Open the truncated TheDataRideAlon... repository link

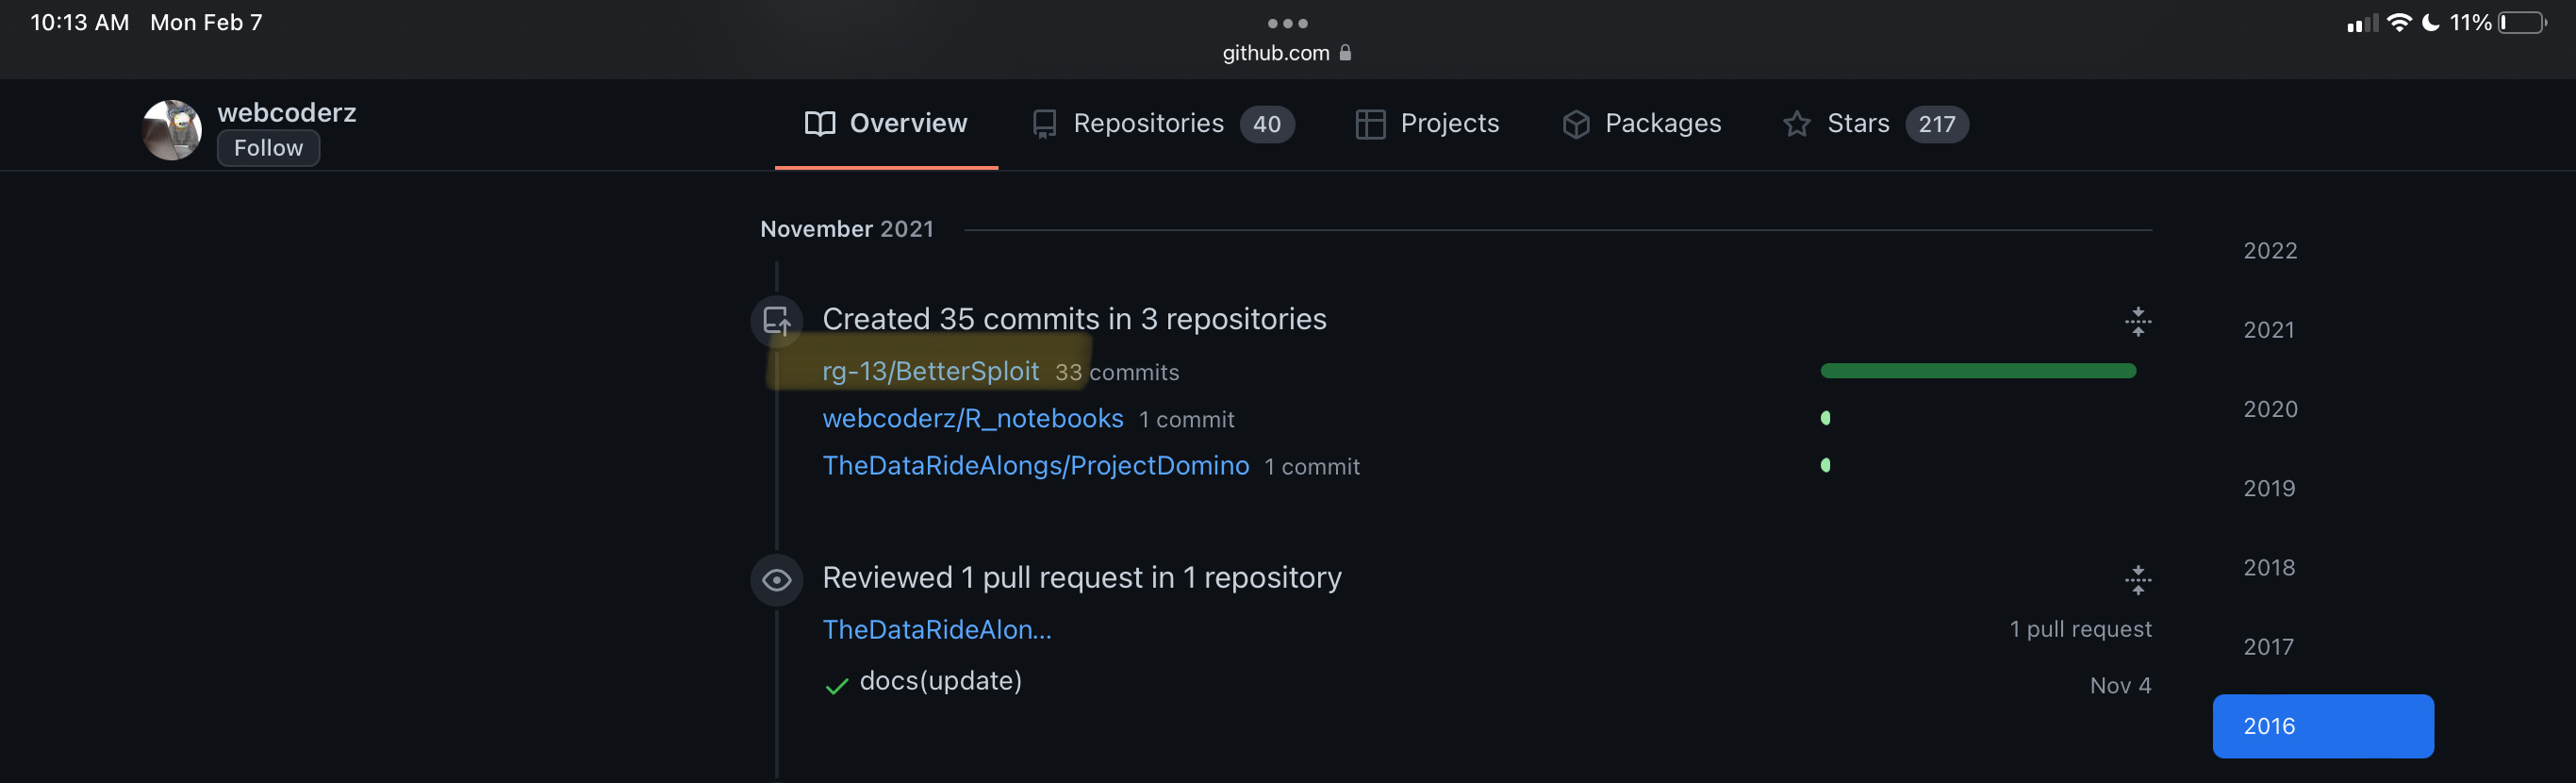coord(937,629)
